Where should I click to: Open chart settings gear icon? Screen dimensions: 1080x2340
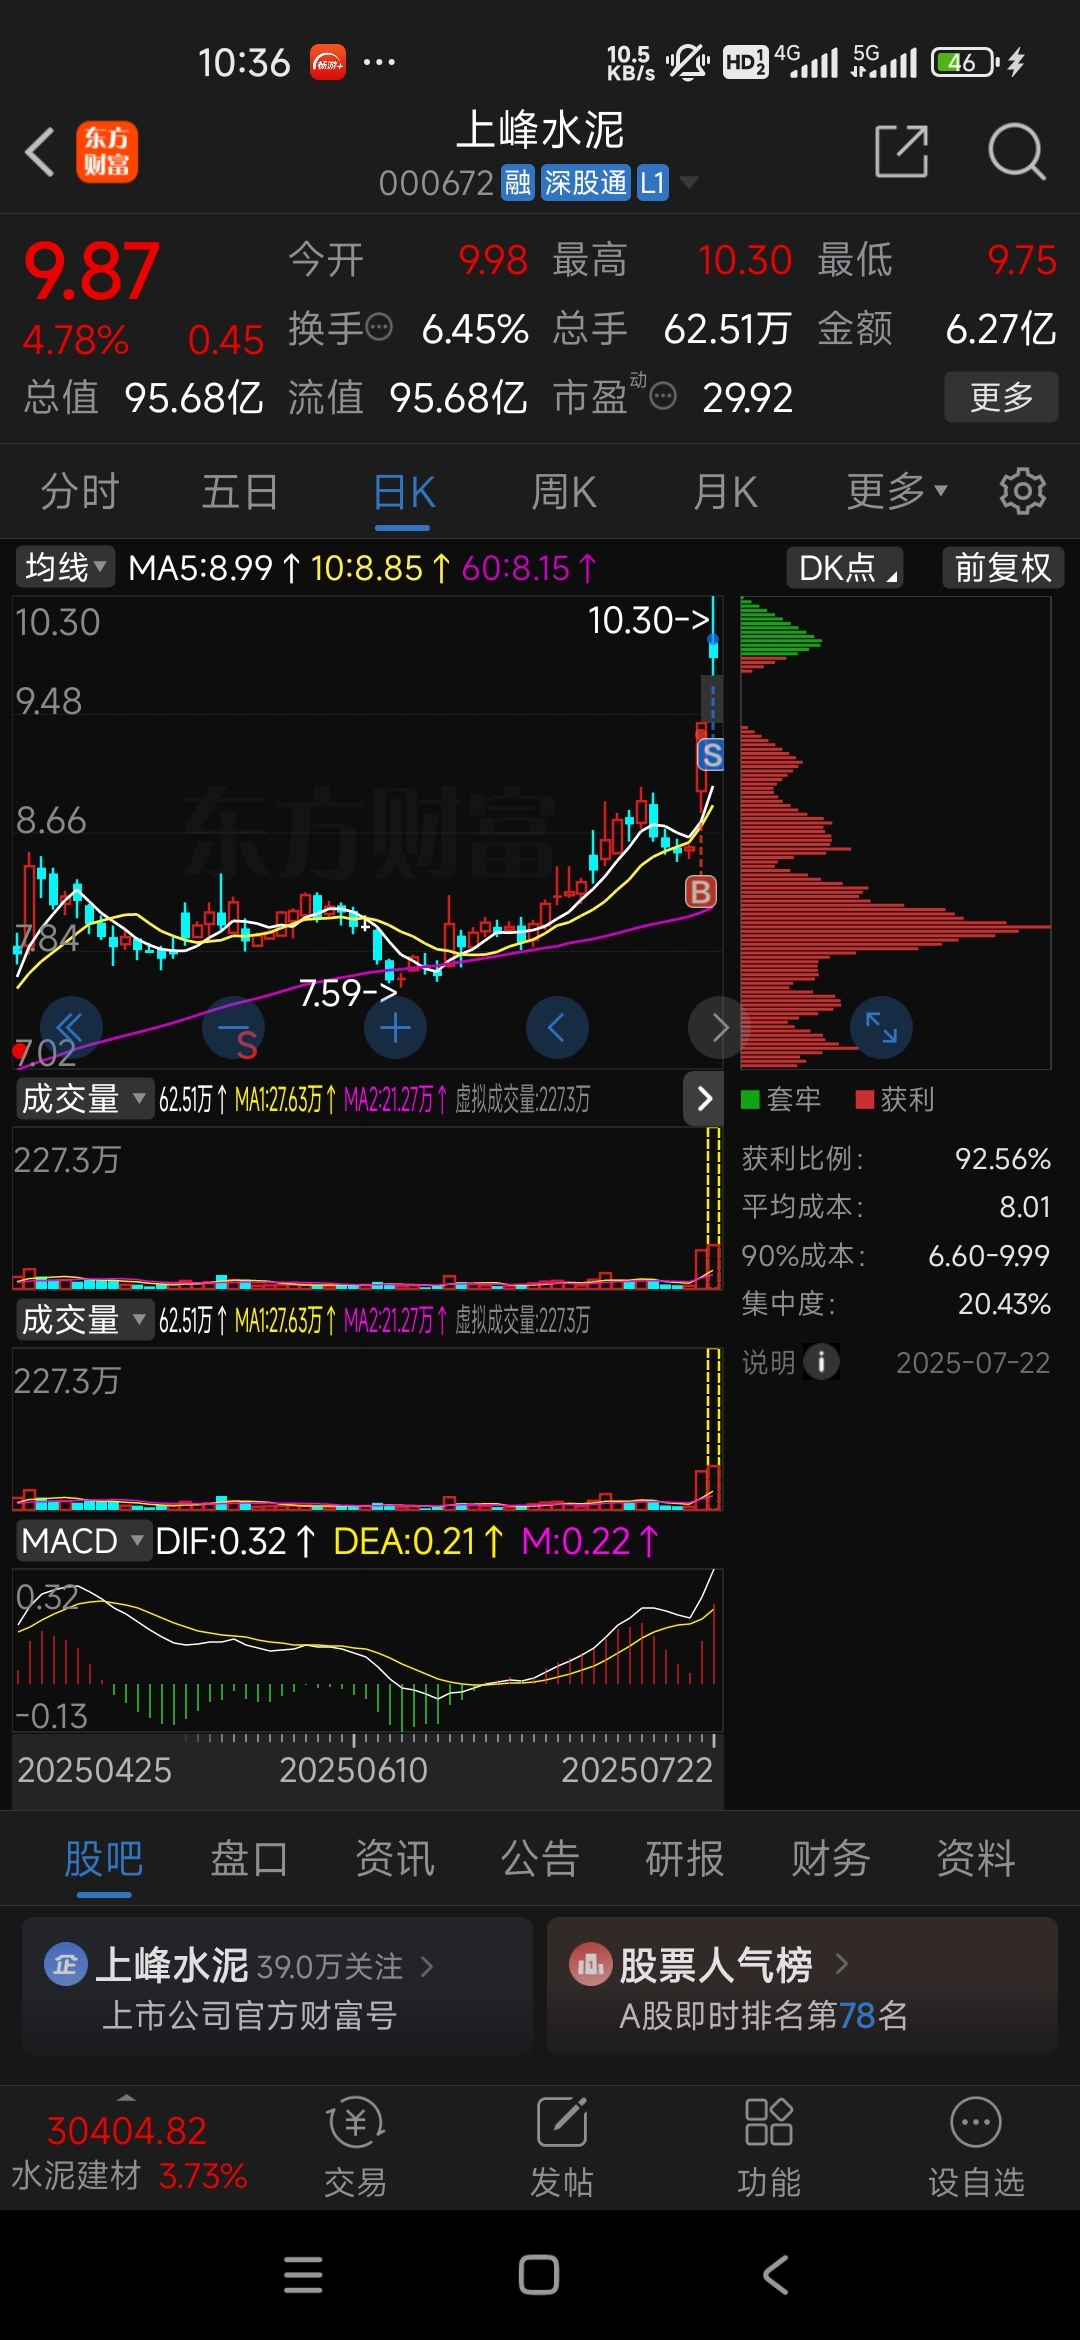pyautogui.click(x=1022, y=491)
